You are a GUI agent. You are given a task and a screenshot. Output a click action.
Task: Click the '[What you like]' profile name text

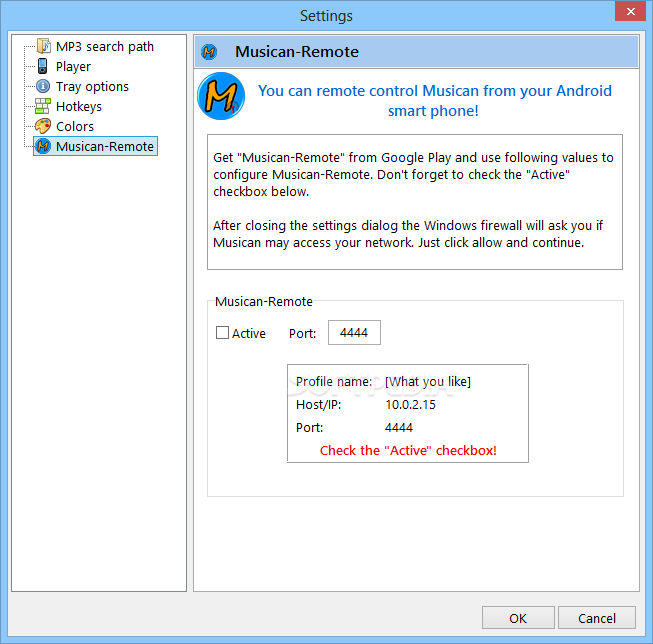428,382
